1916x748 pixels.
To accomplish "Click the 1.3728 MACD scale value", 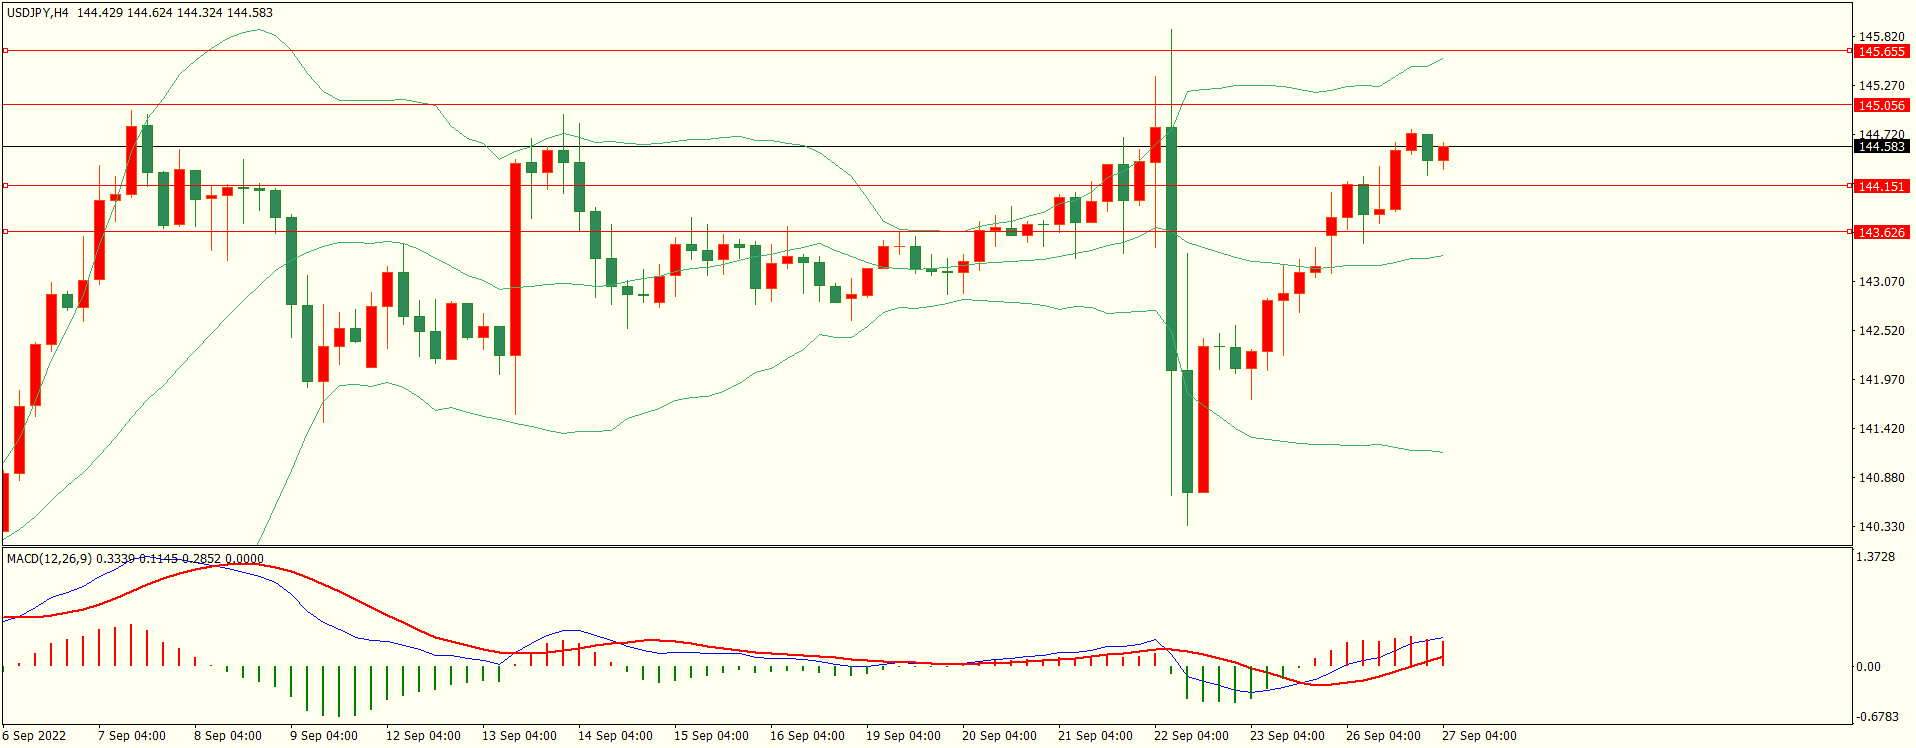I will [1876, 557].
